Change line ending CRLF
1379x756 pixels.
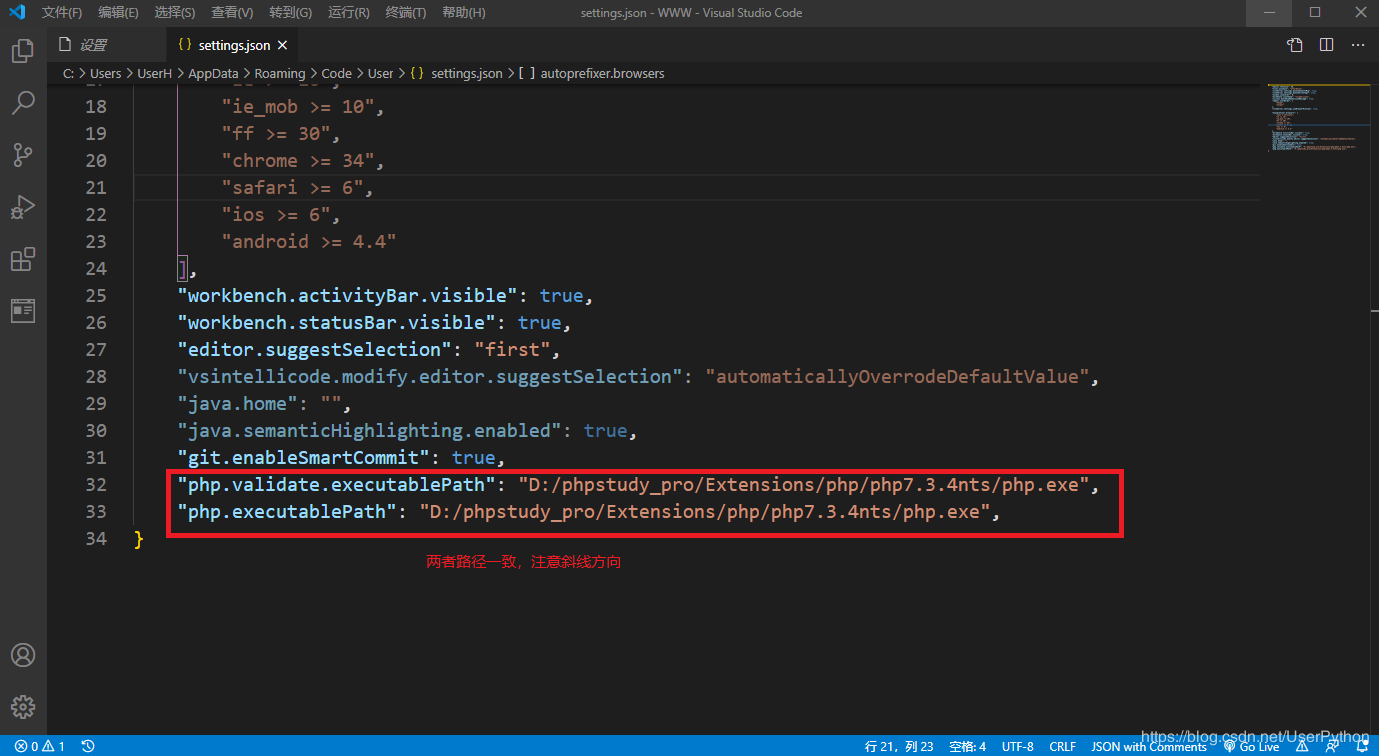(1063, 746)
